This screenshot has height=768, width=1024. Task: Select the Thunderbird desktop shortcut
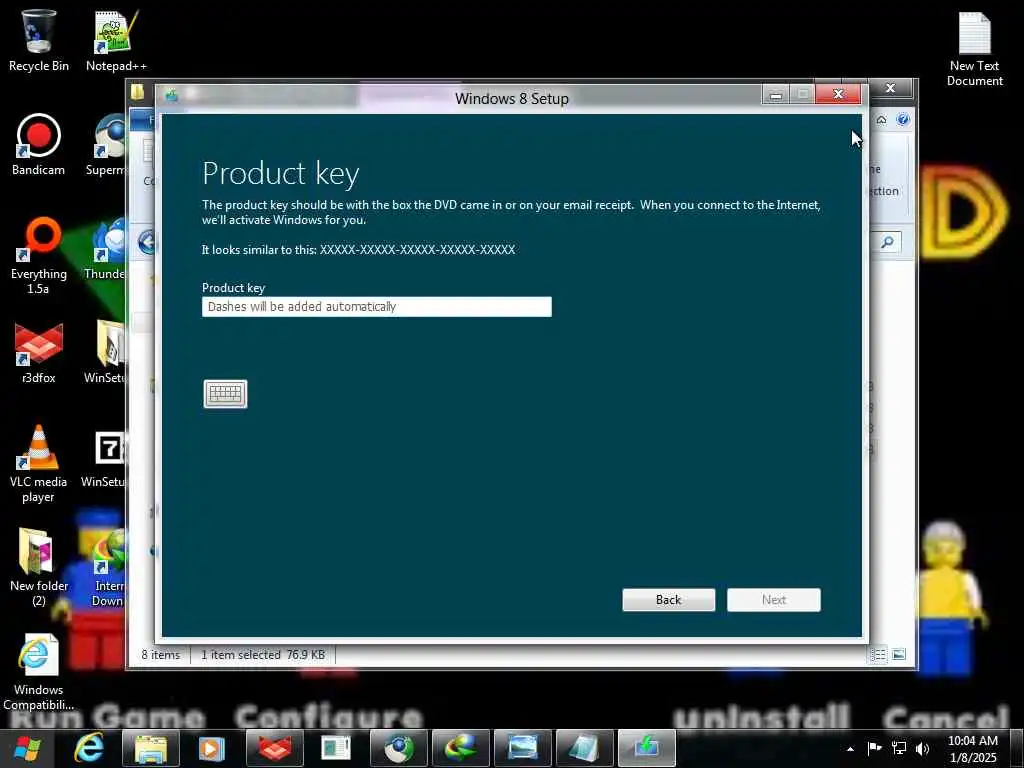click(106, 249)
